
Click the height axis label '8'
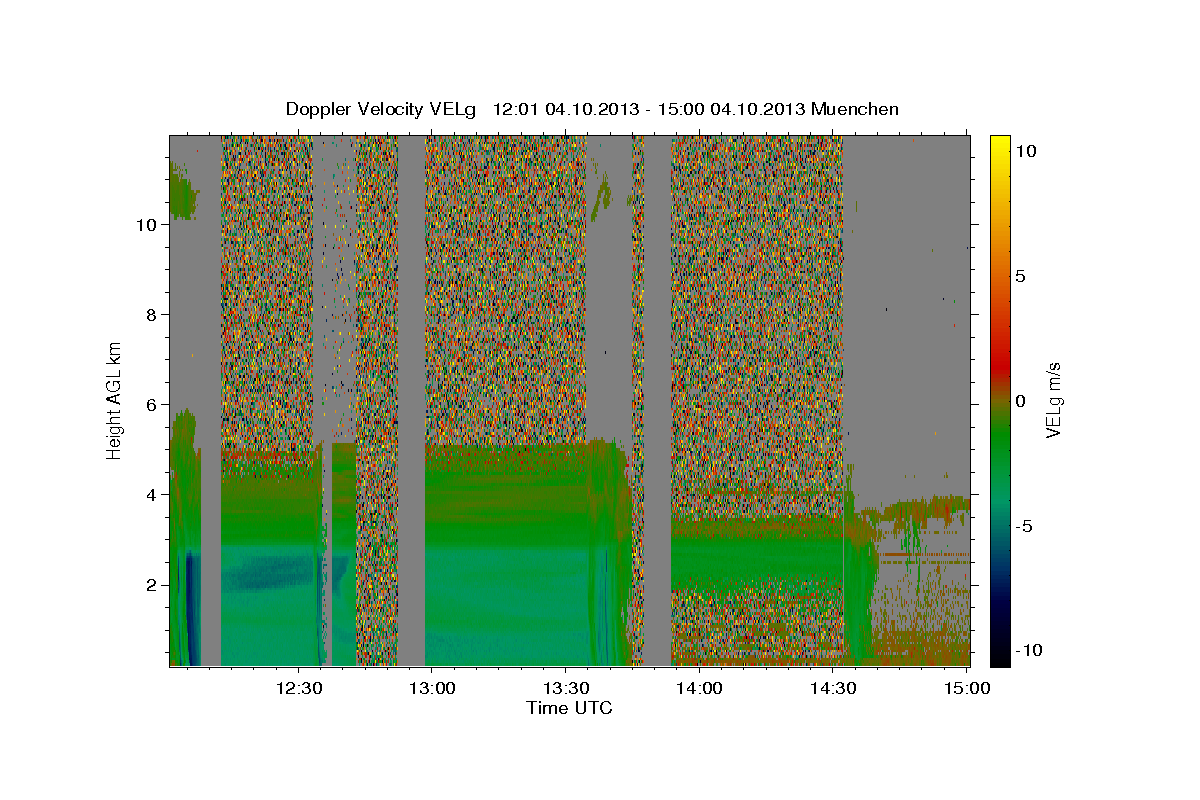click(149, 315)
